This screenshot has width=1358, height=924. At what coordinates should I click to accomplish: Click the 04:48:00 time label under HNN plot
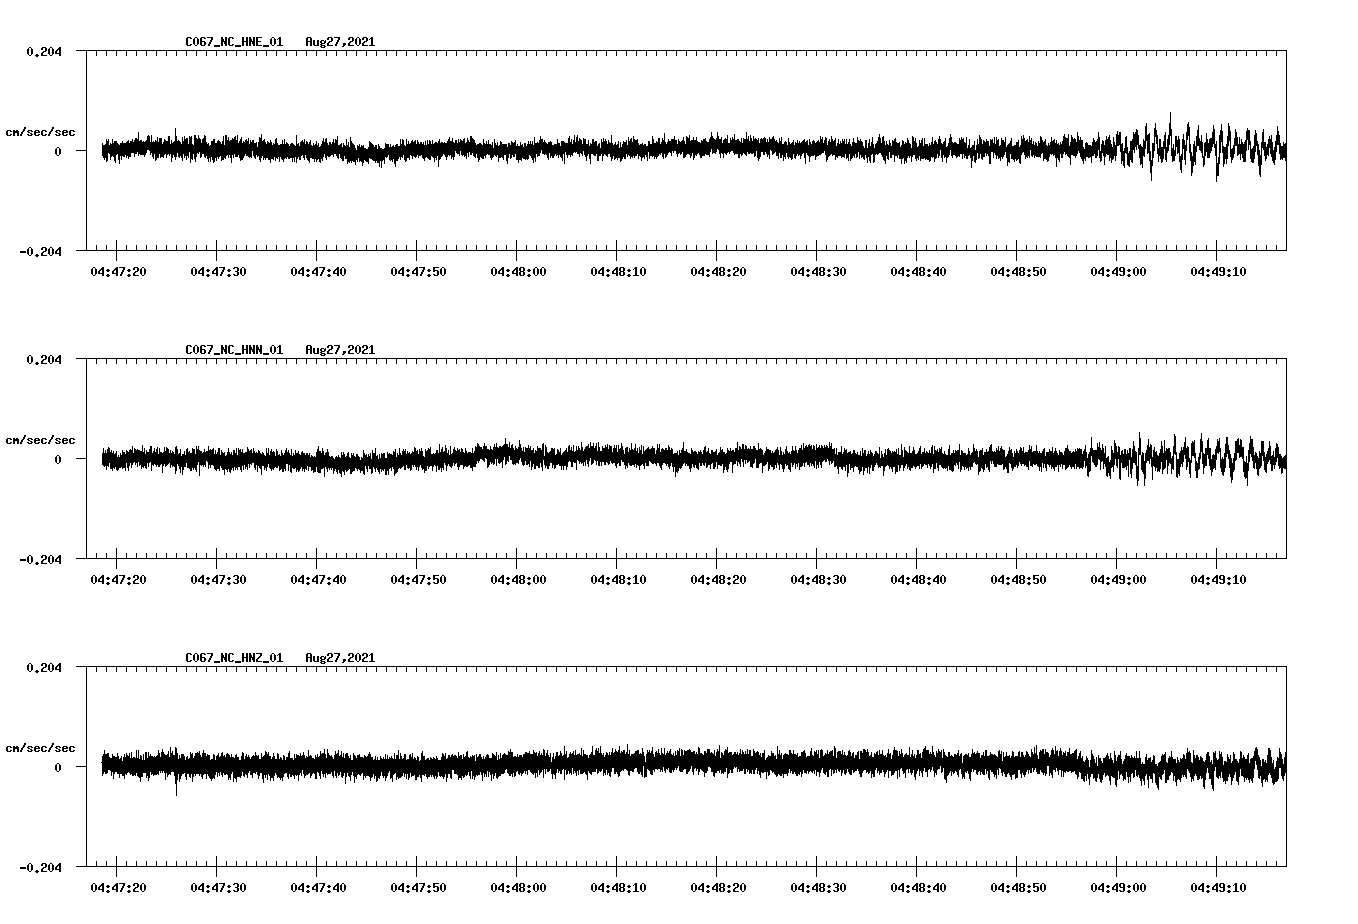(x=518, y=579)
